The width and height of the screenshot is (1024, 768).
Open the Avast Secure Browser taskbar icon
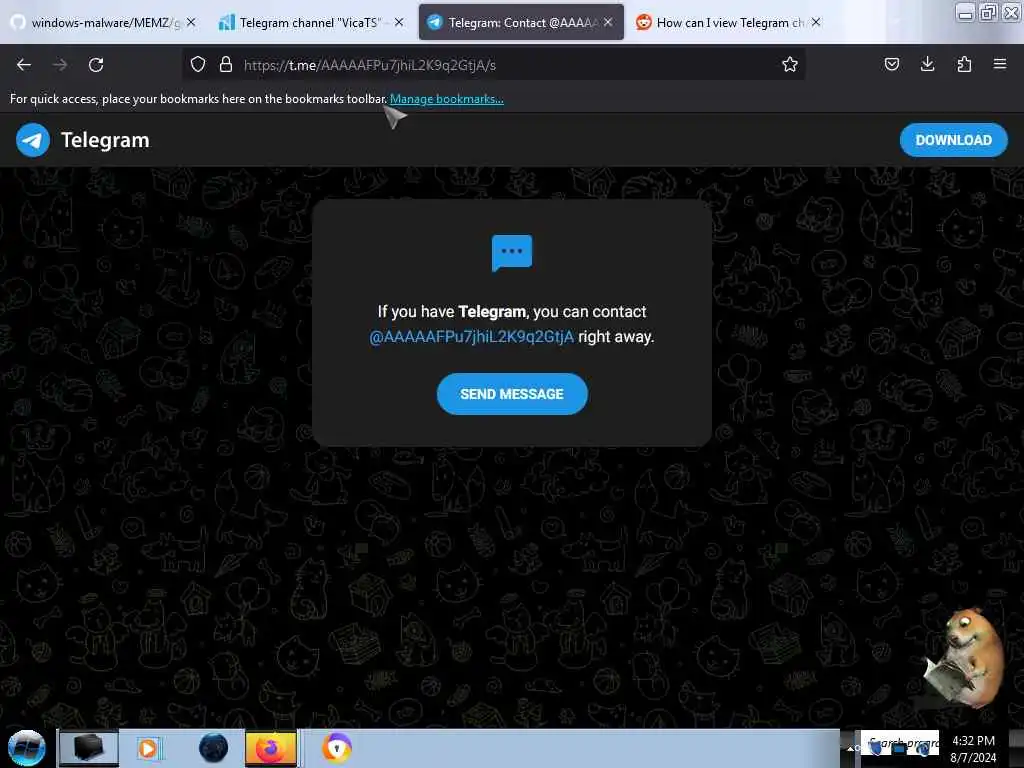337,748
